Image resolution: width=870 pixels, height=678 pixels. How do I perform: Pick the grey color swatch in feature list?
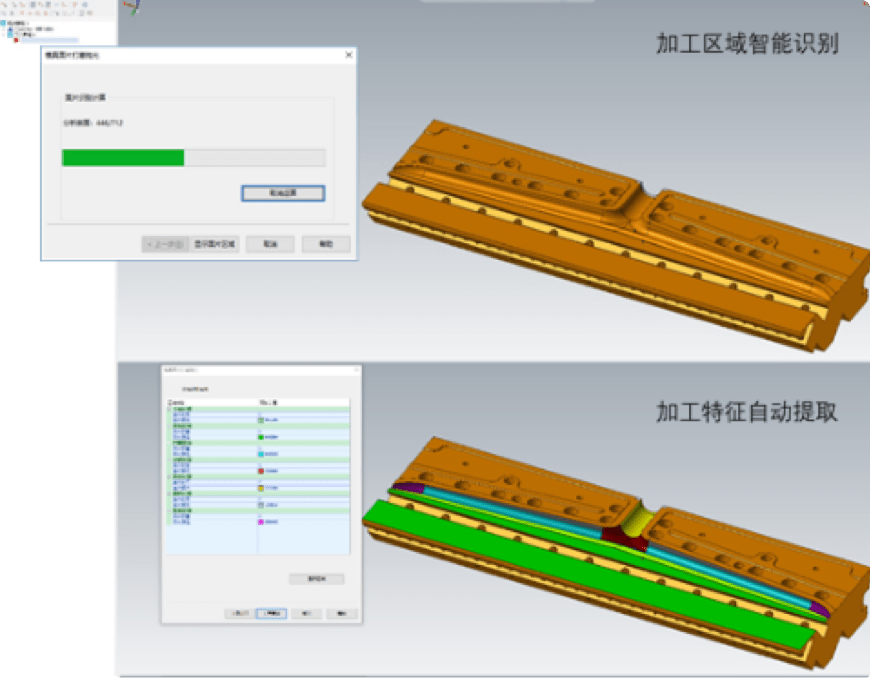pyautogui.click(x=261, y=505)
